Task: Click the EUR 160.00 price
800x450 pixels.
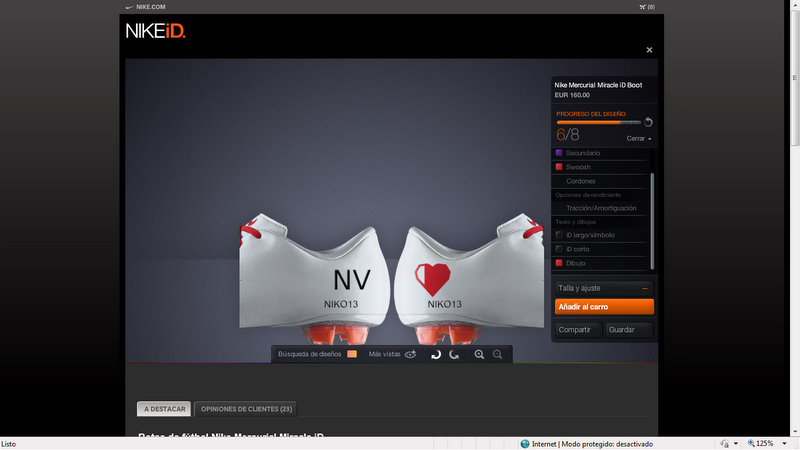Action: (x=572, y=95)
